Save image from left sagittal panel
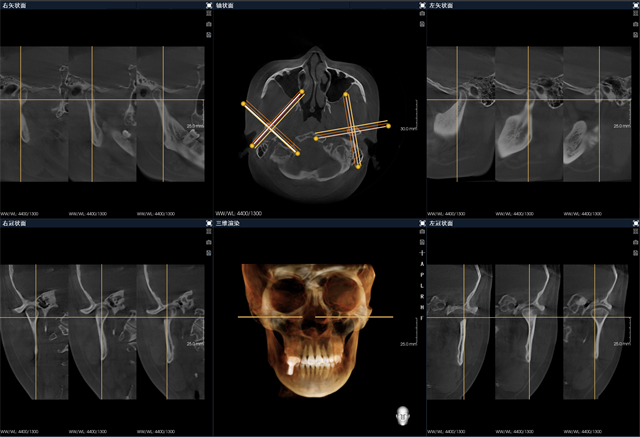Image resolution: width=640 pixels, height=437 pixels. click(636, 35)
